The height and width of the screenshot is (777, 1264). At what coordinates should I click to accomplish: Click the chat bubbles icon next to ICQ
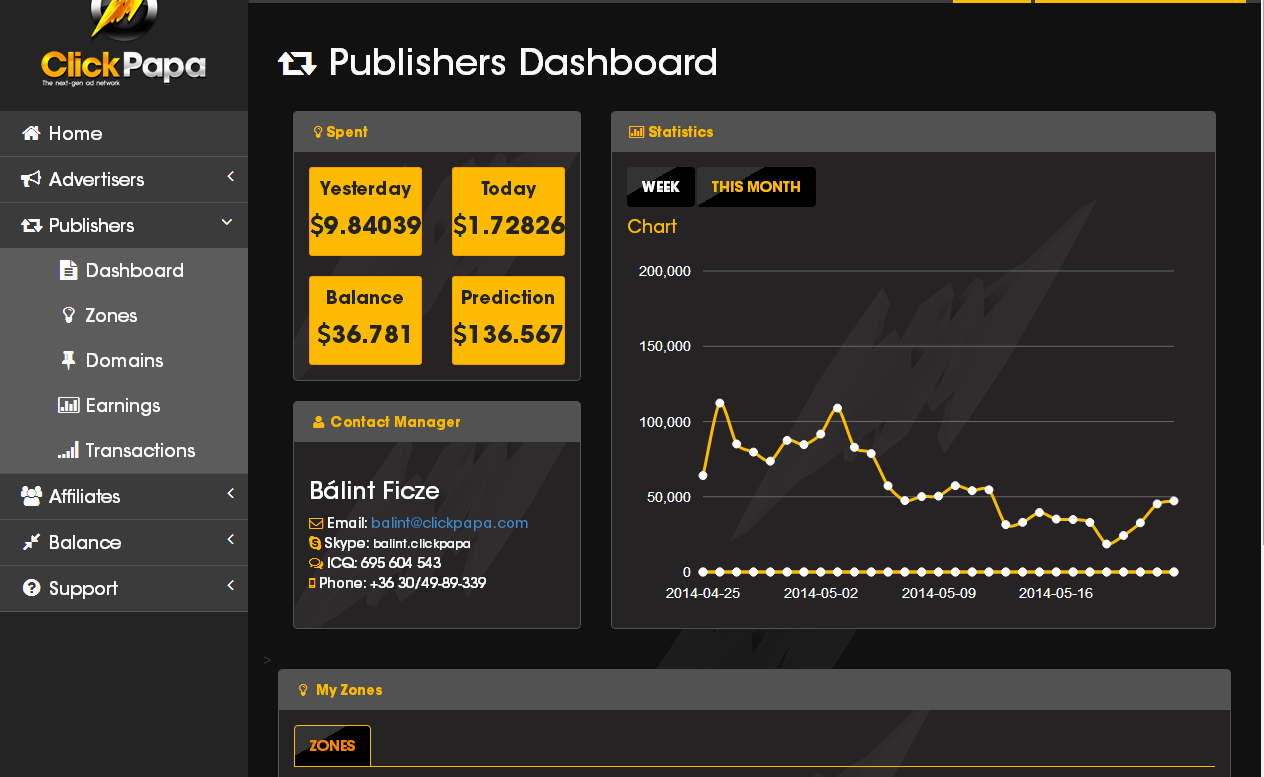click(x=316, y=563)
